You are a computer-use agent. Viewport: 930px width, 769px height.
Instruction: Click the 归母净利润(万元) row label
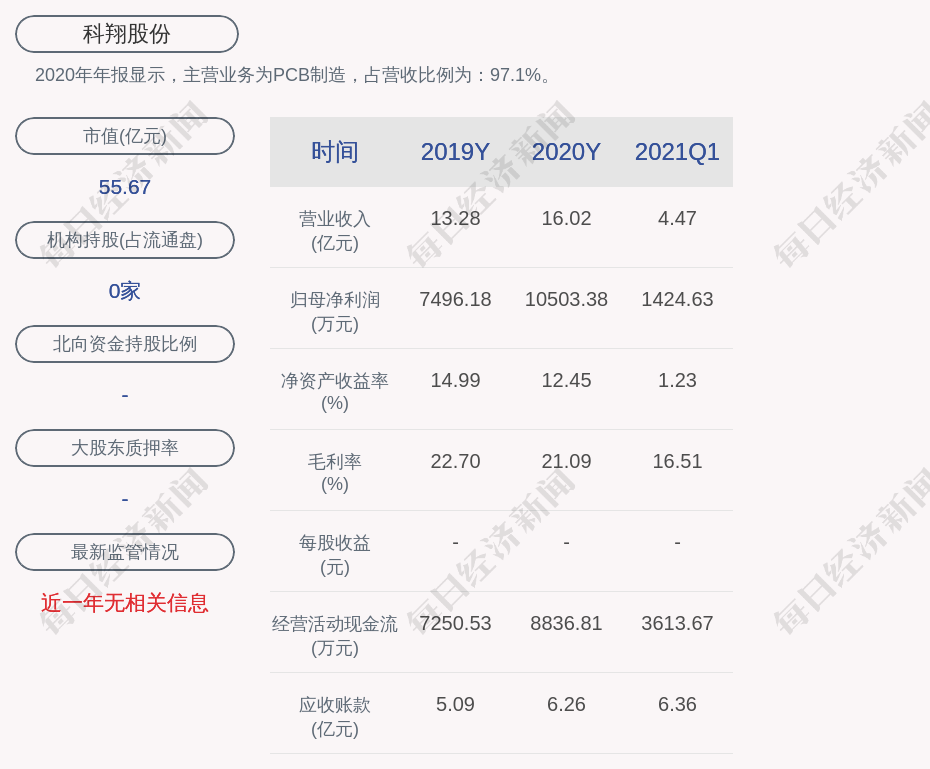(334, 311)
